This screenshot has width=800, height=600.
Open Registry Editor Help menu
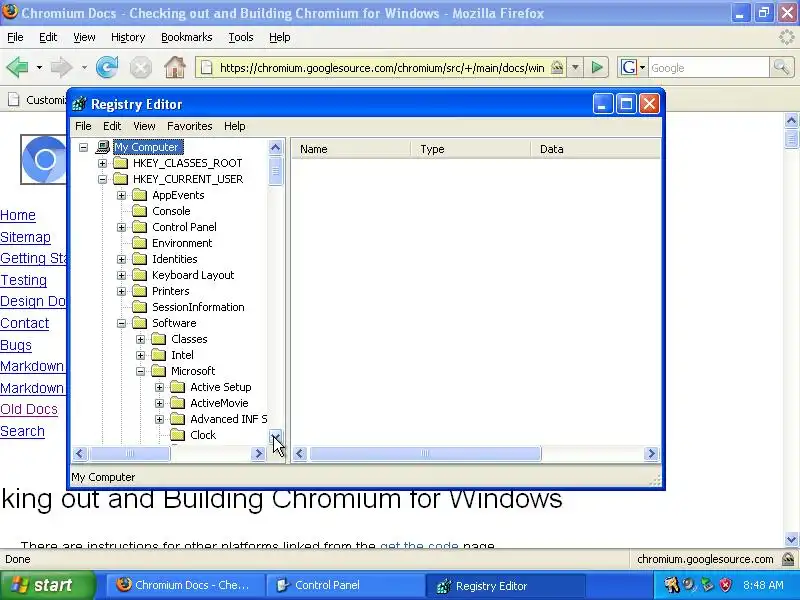click(235, 126)
